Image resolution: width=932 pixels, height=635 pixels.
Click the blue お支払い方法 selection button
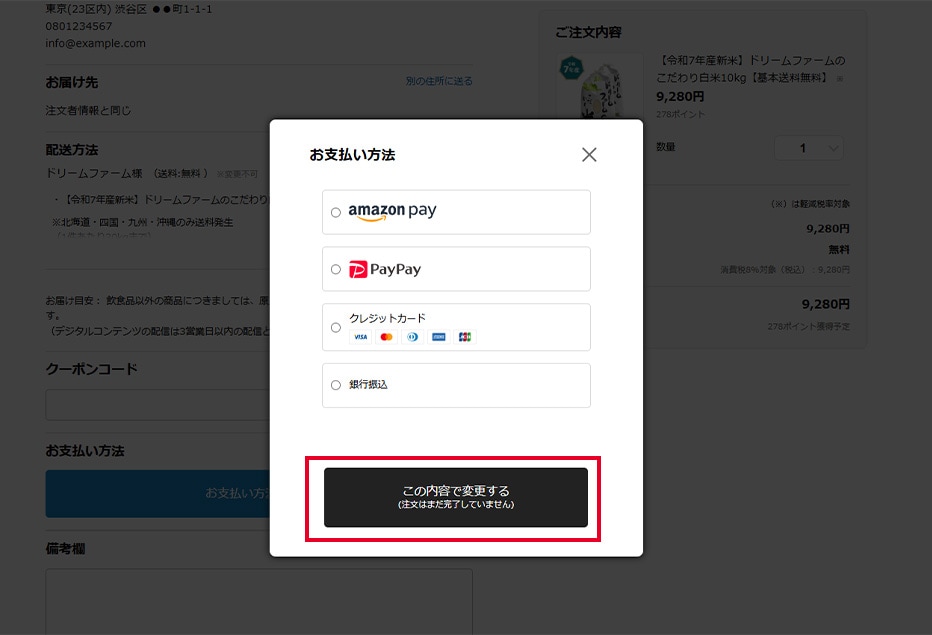(158, 493)
